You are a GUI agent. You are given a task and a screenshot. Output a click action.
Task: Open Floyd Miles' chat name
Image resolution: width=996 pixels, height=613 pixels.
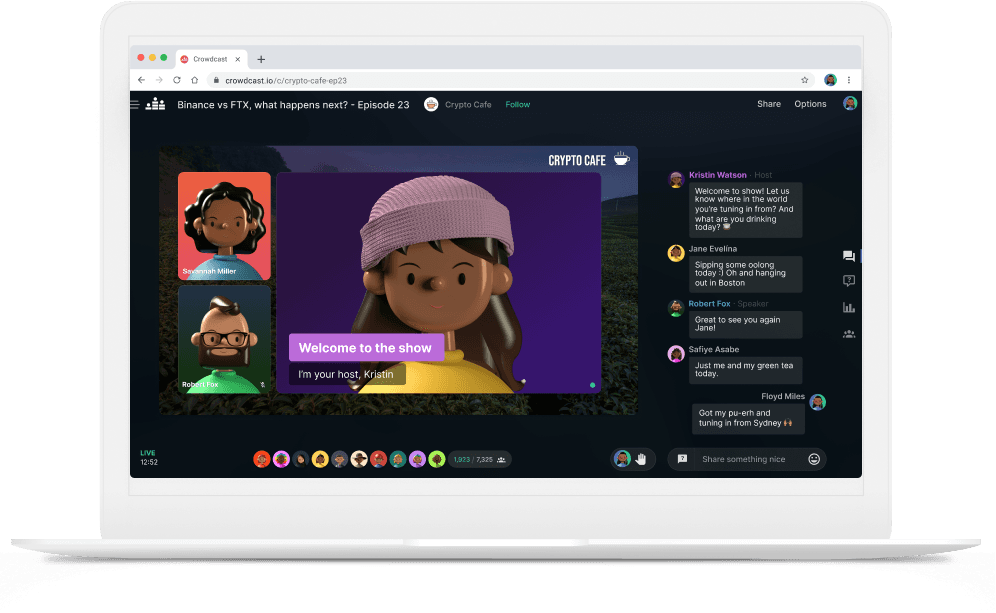tap(783, 396)
